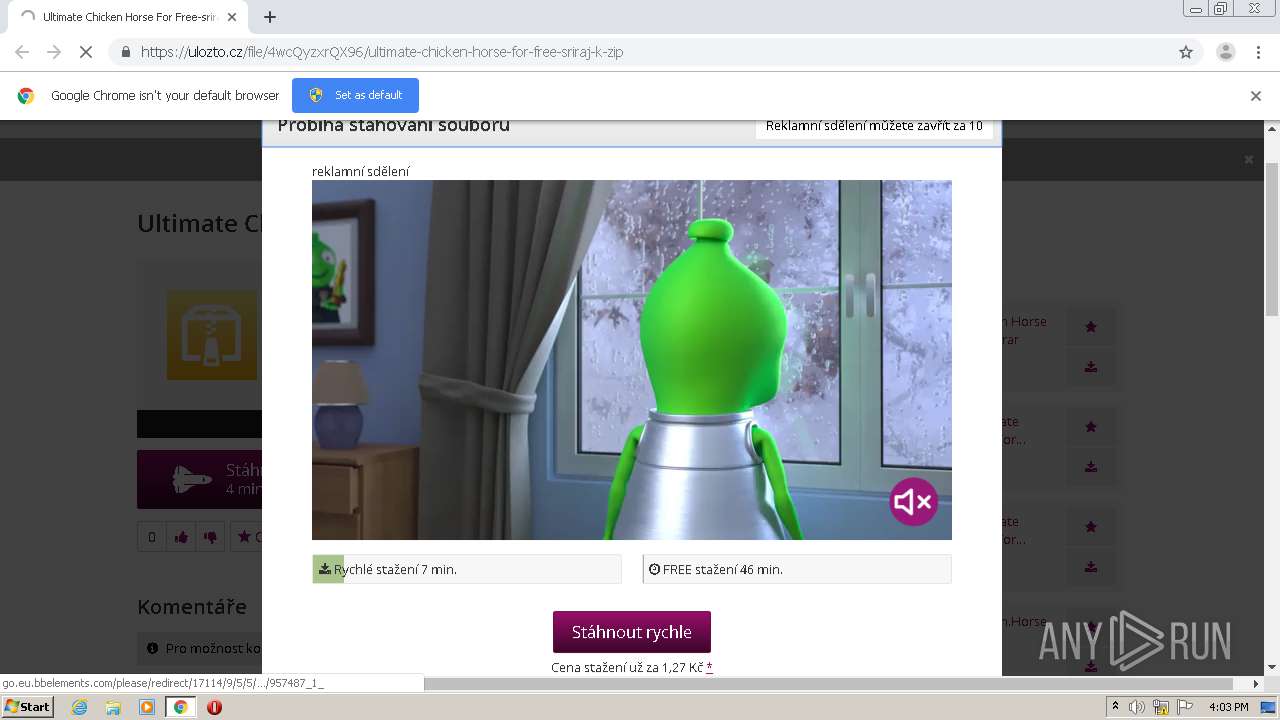Click the star favorite button below download

[x=246, y=537]
